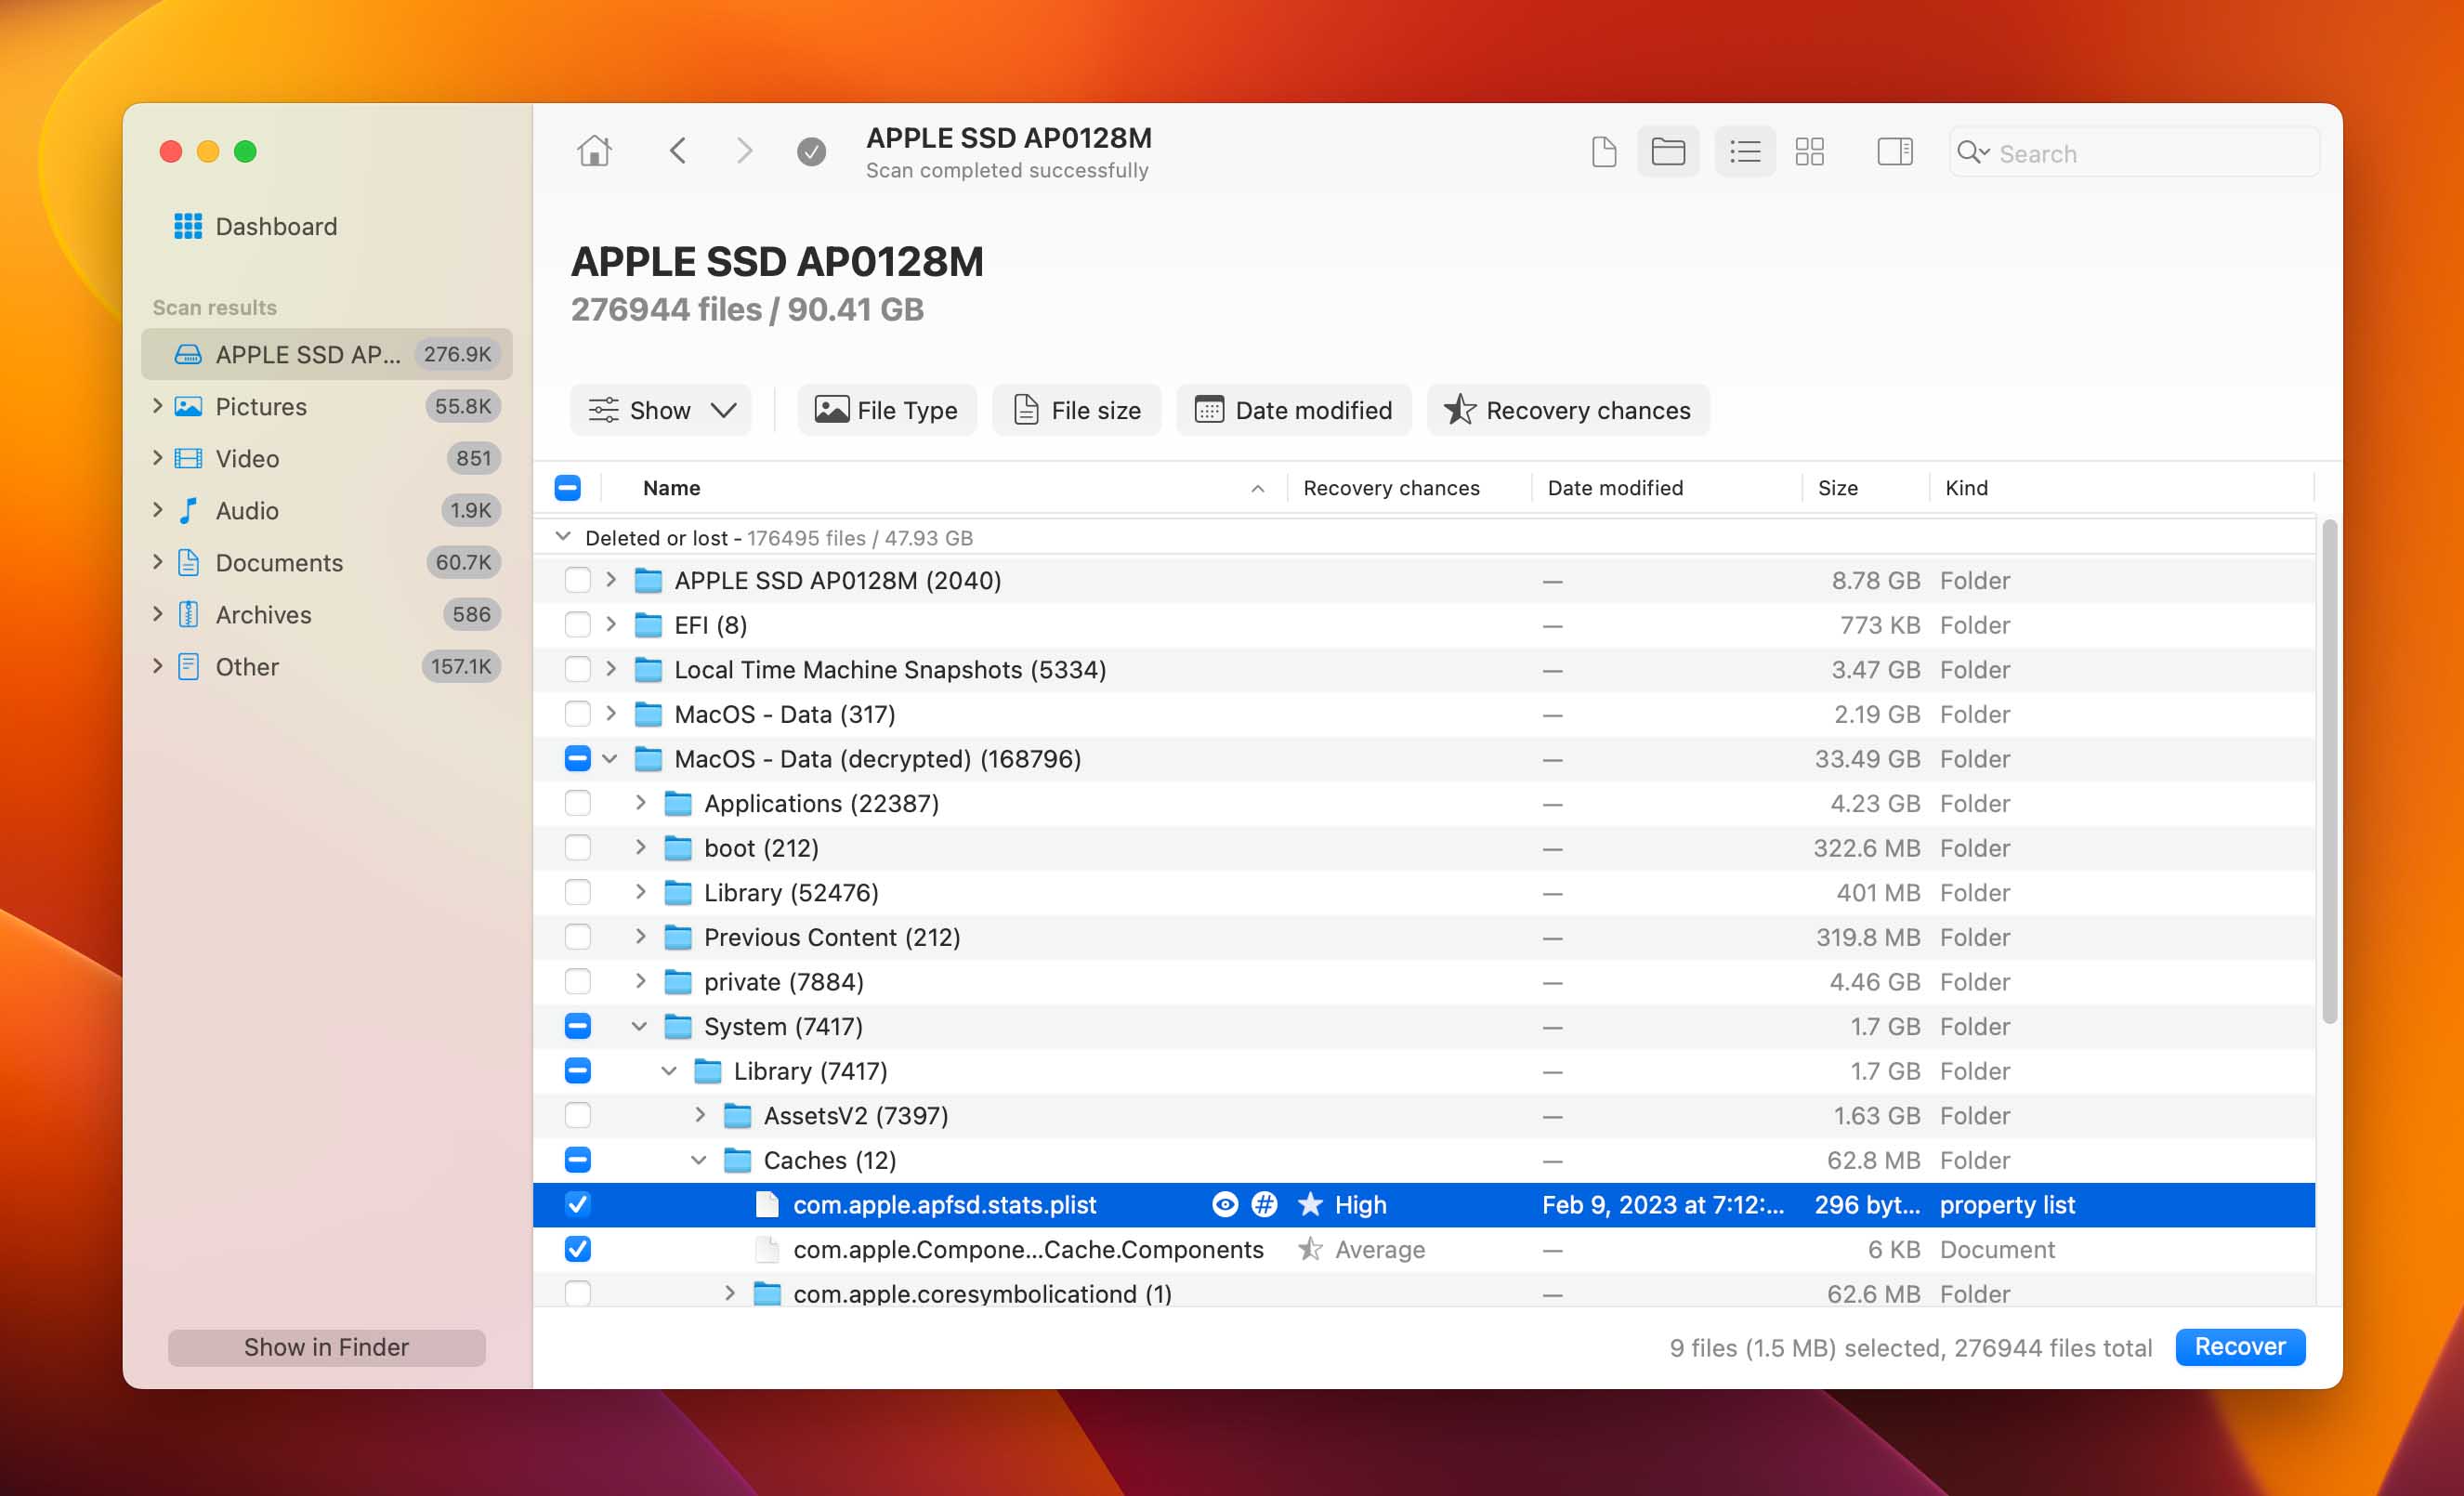
Task: Expand the APPLE SSD AP0128M (2040) folder
Action: [612, 579]
